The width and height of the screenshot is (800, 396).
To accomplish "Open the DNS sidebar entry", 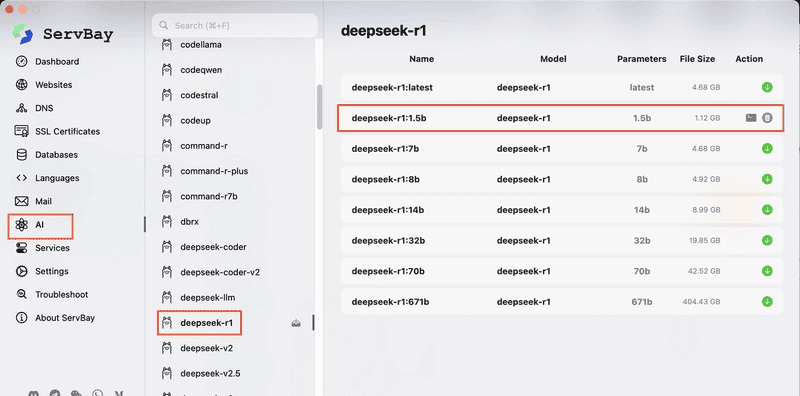I will pos(34,108).
